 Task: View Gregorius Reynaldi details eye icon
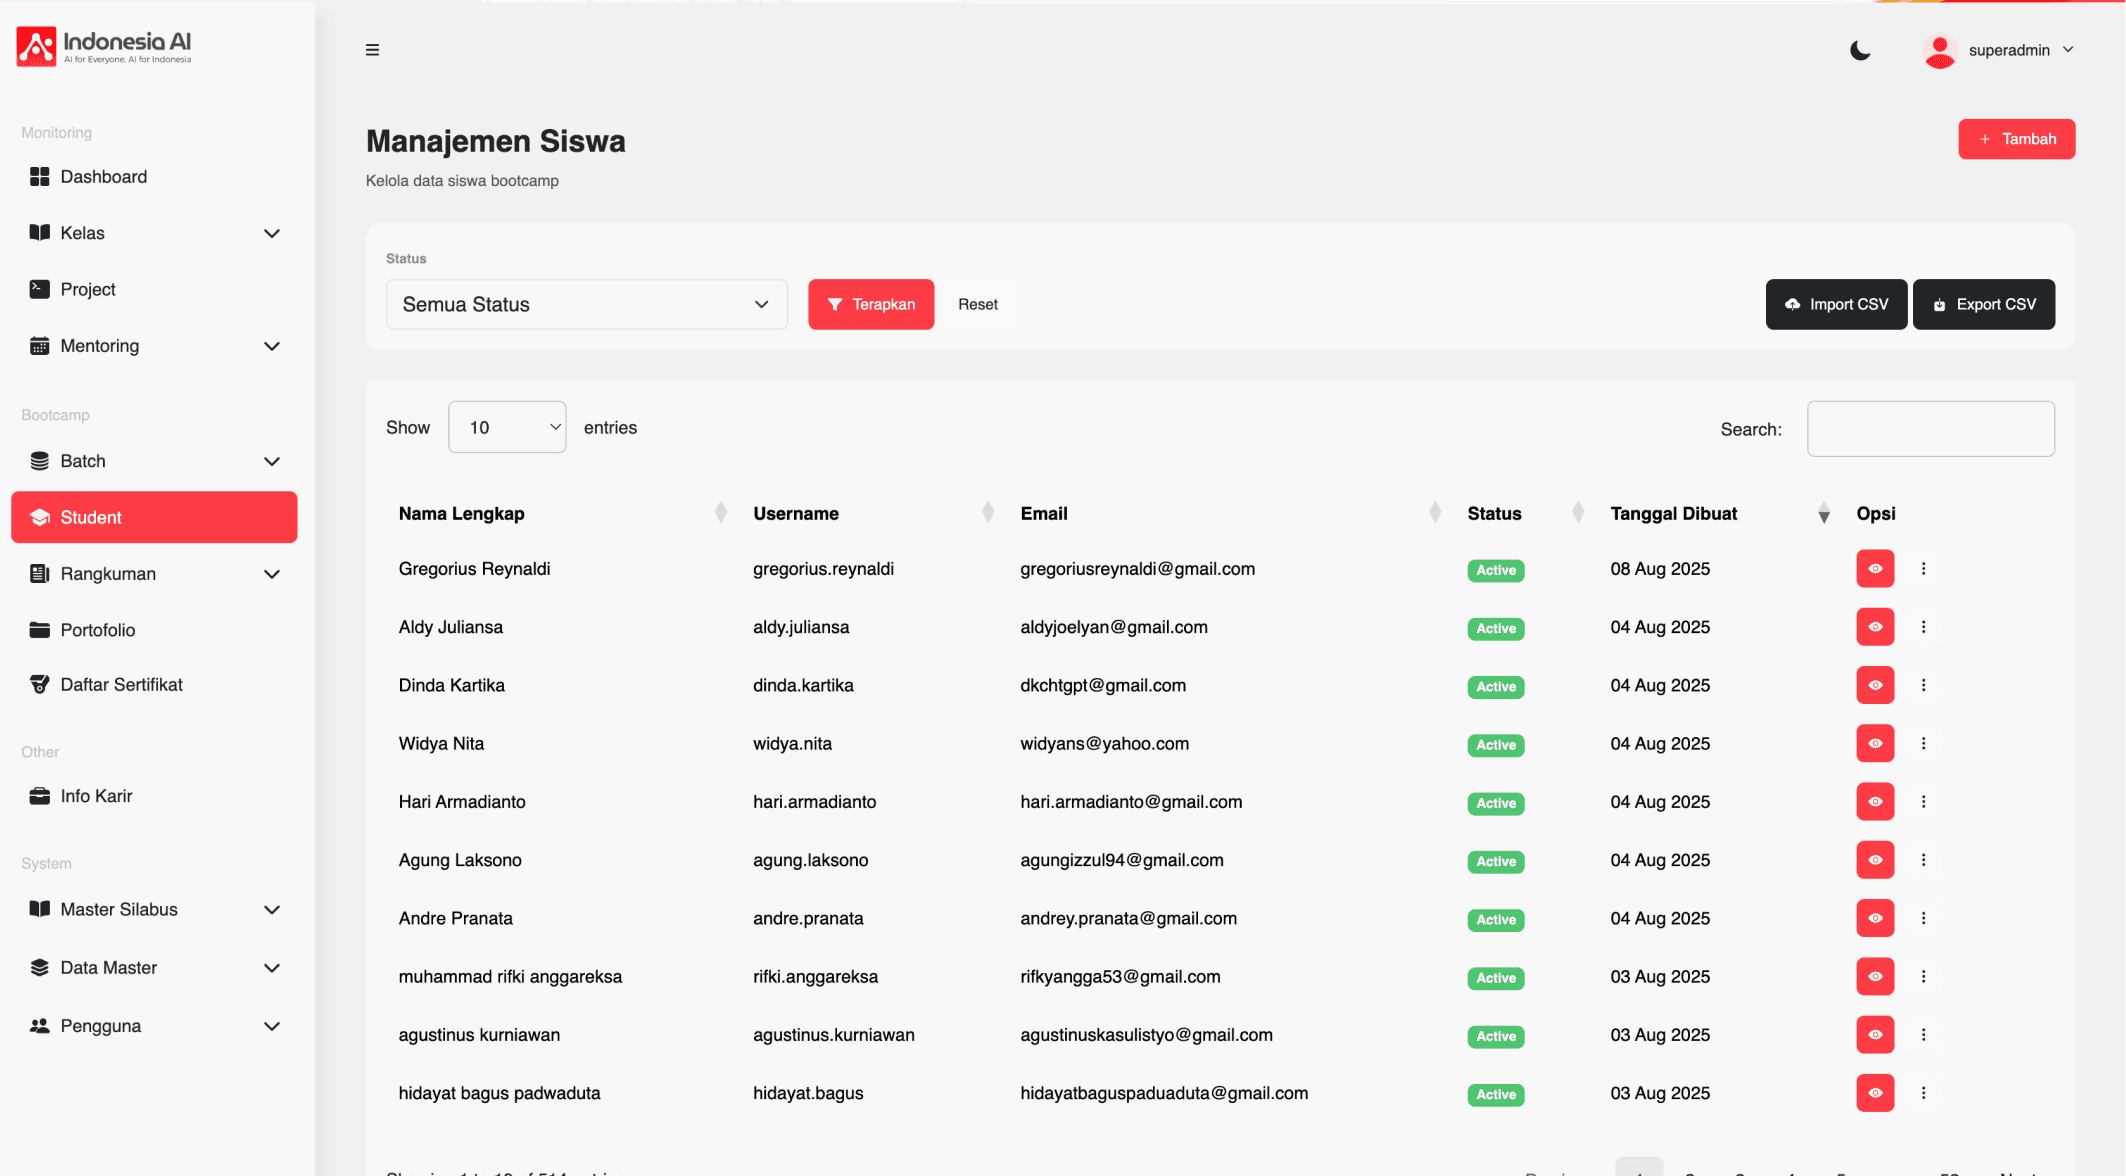point(1875,569)
